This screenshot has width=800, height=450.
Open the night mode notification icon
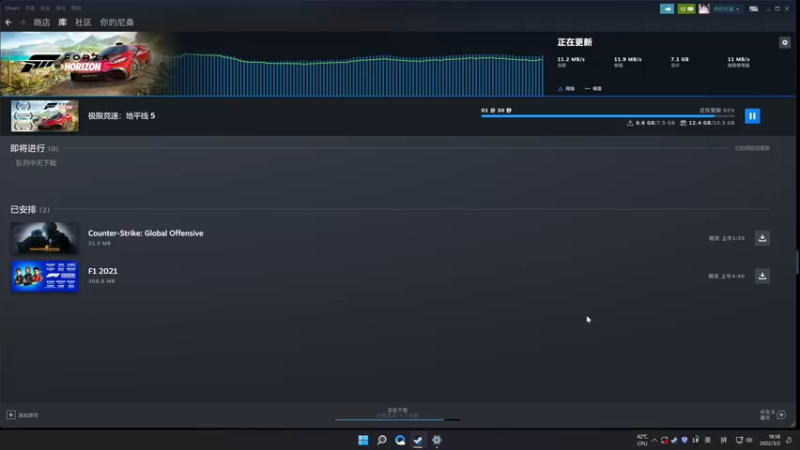pyautogui.click(x=789, y=440)
